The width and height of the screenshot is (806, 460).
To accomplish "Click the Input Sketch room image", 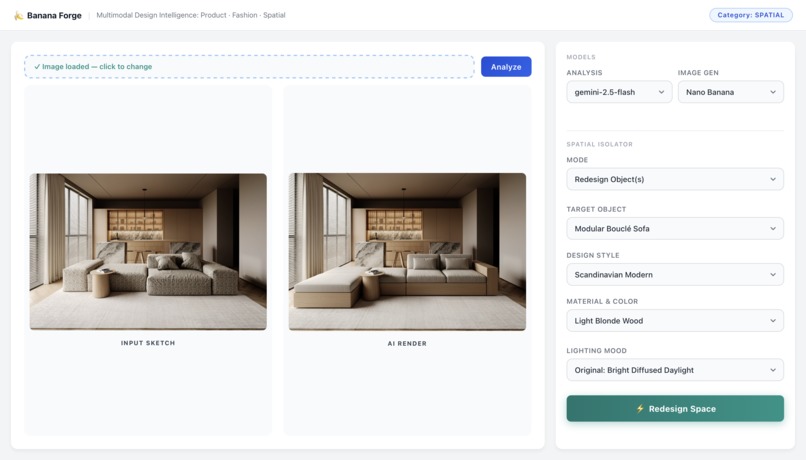I will click(148, 251).
